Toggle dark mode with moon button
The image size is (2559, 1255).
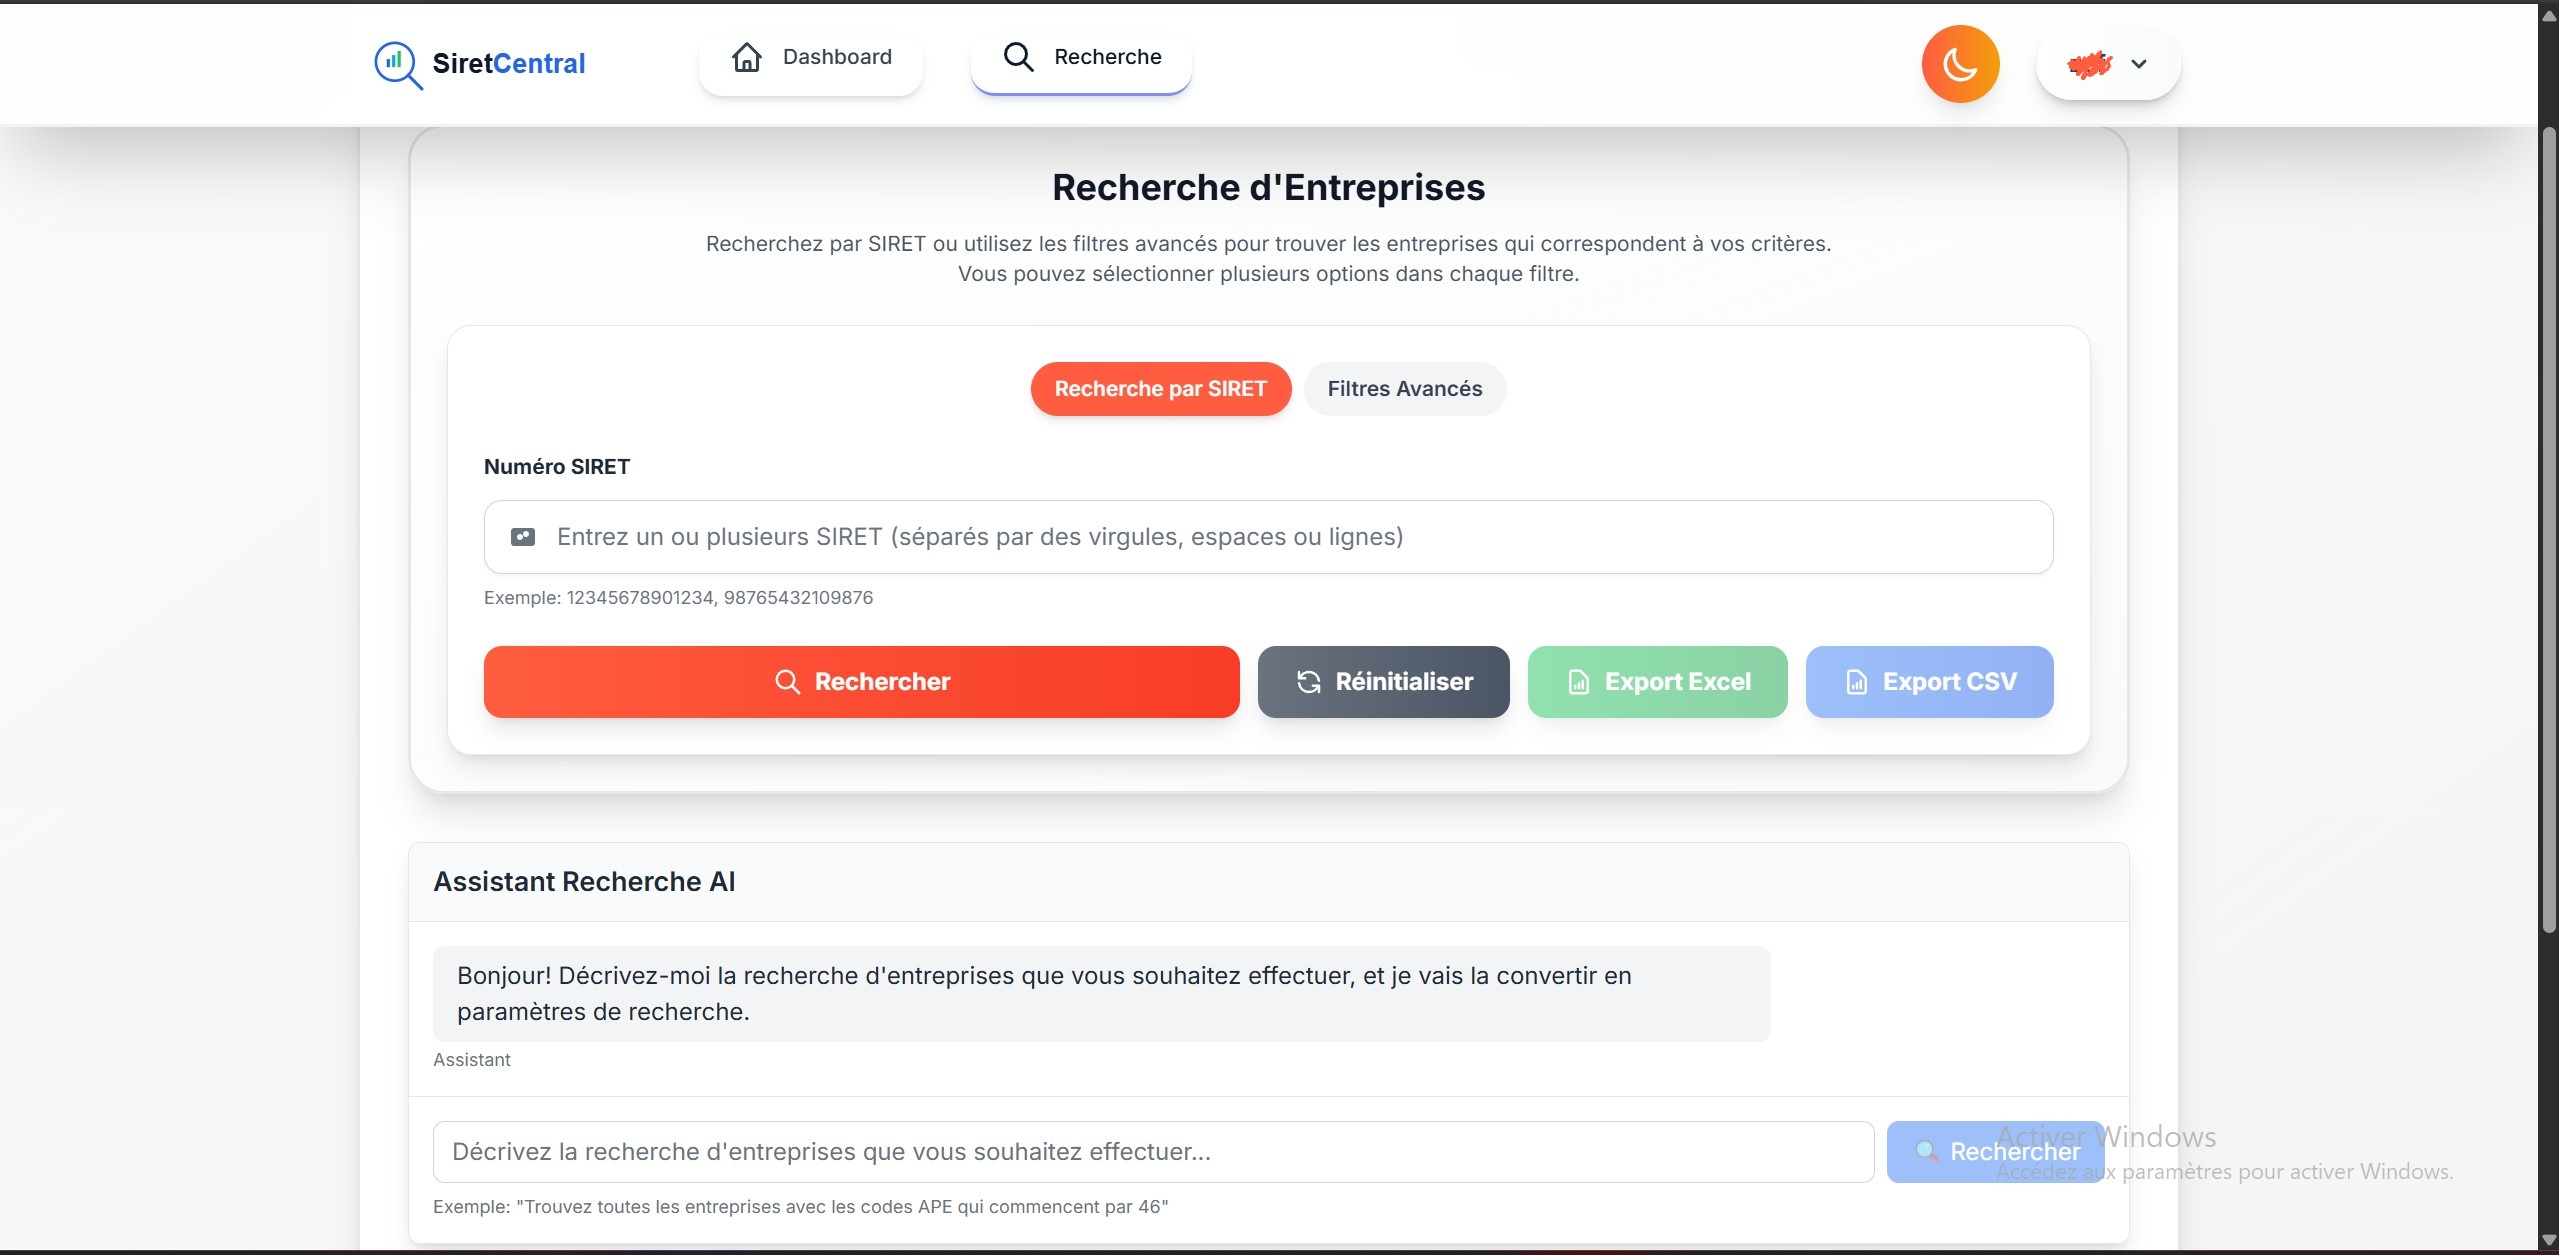click(x=1959, y=64)
